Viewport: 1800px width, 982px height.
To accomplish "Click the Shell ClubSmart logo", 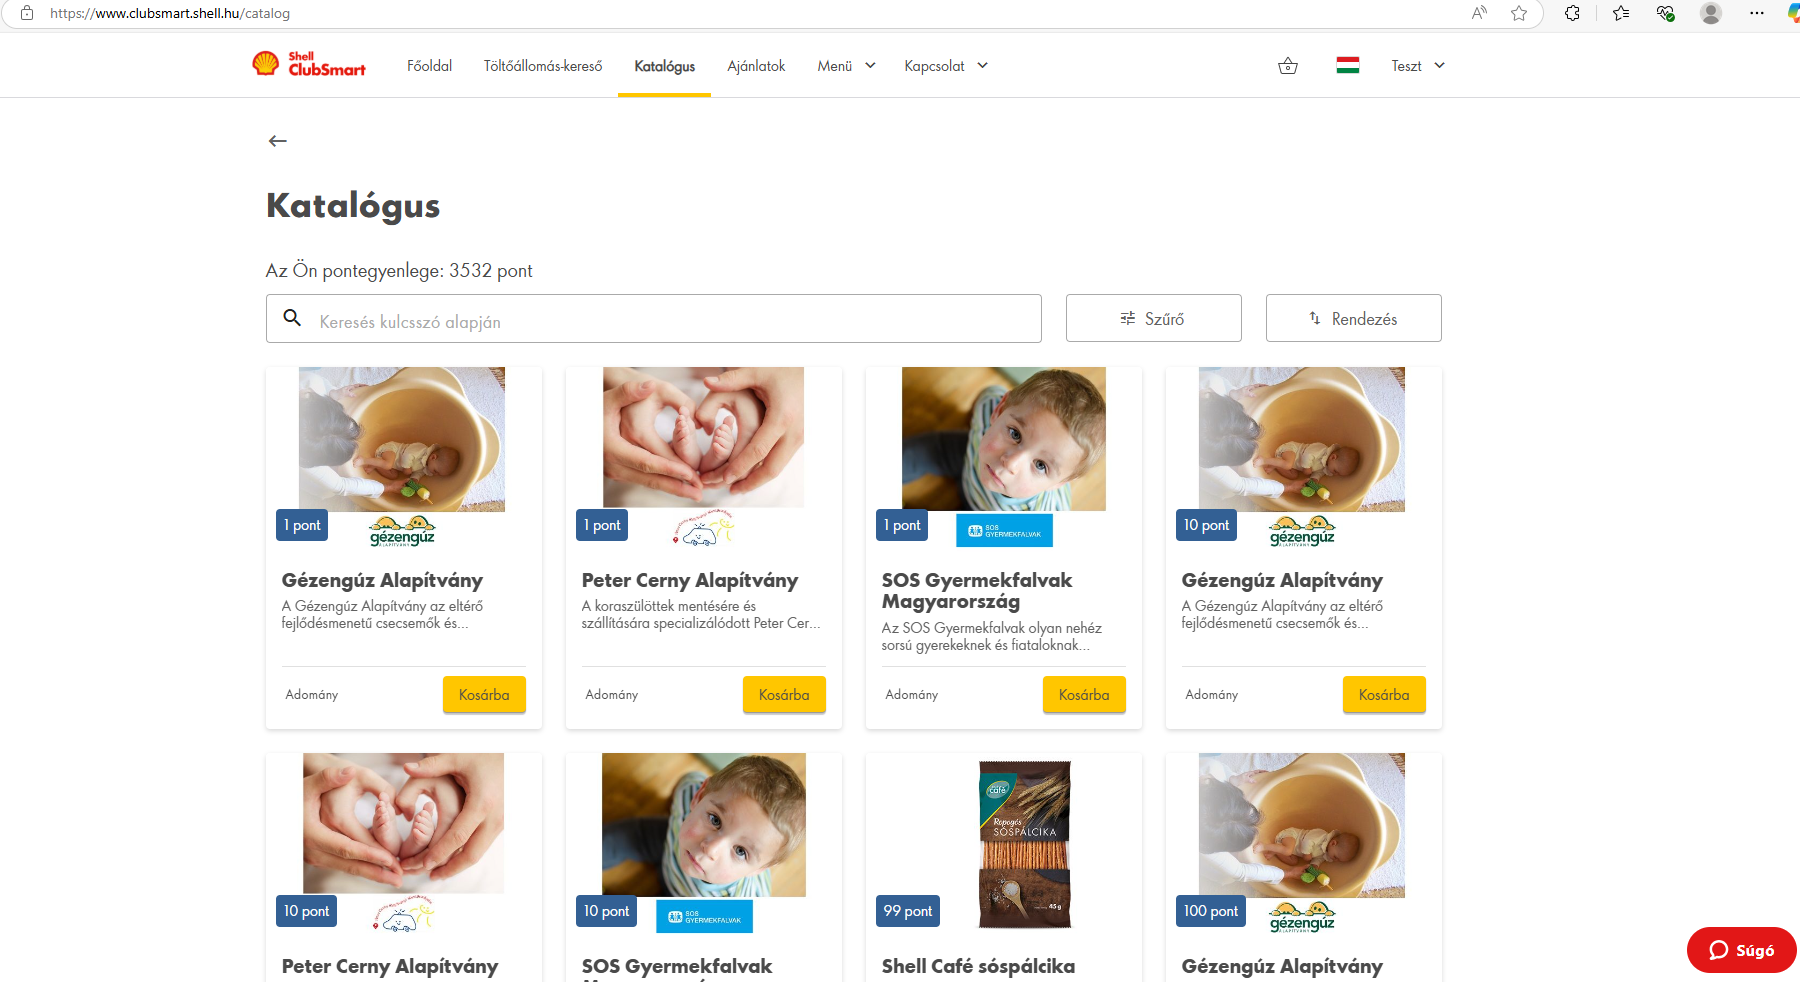I will (x=309, y=65).
